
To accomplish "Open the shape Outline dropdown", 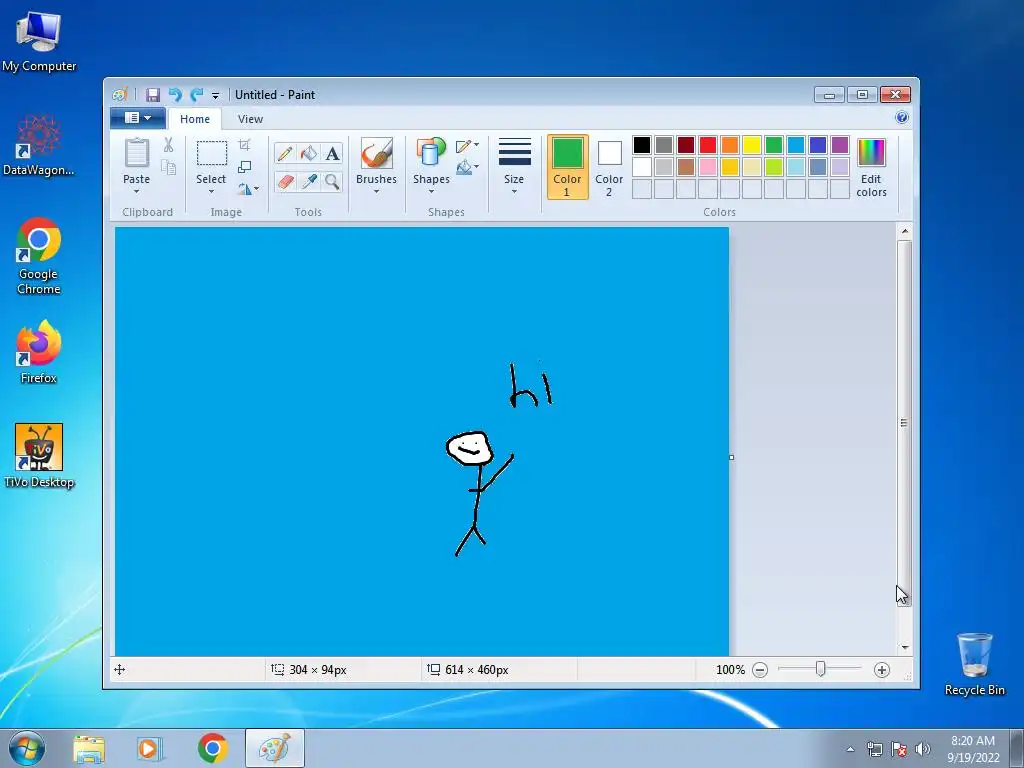I will (x=468, y=146).
